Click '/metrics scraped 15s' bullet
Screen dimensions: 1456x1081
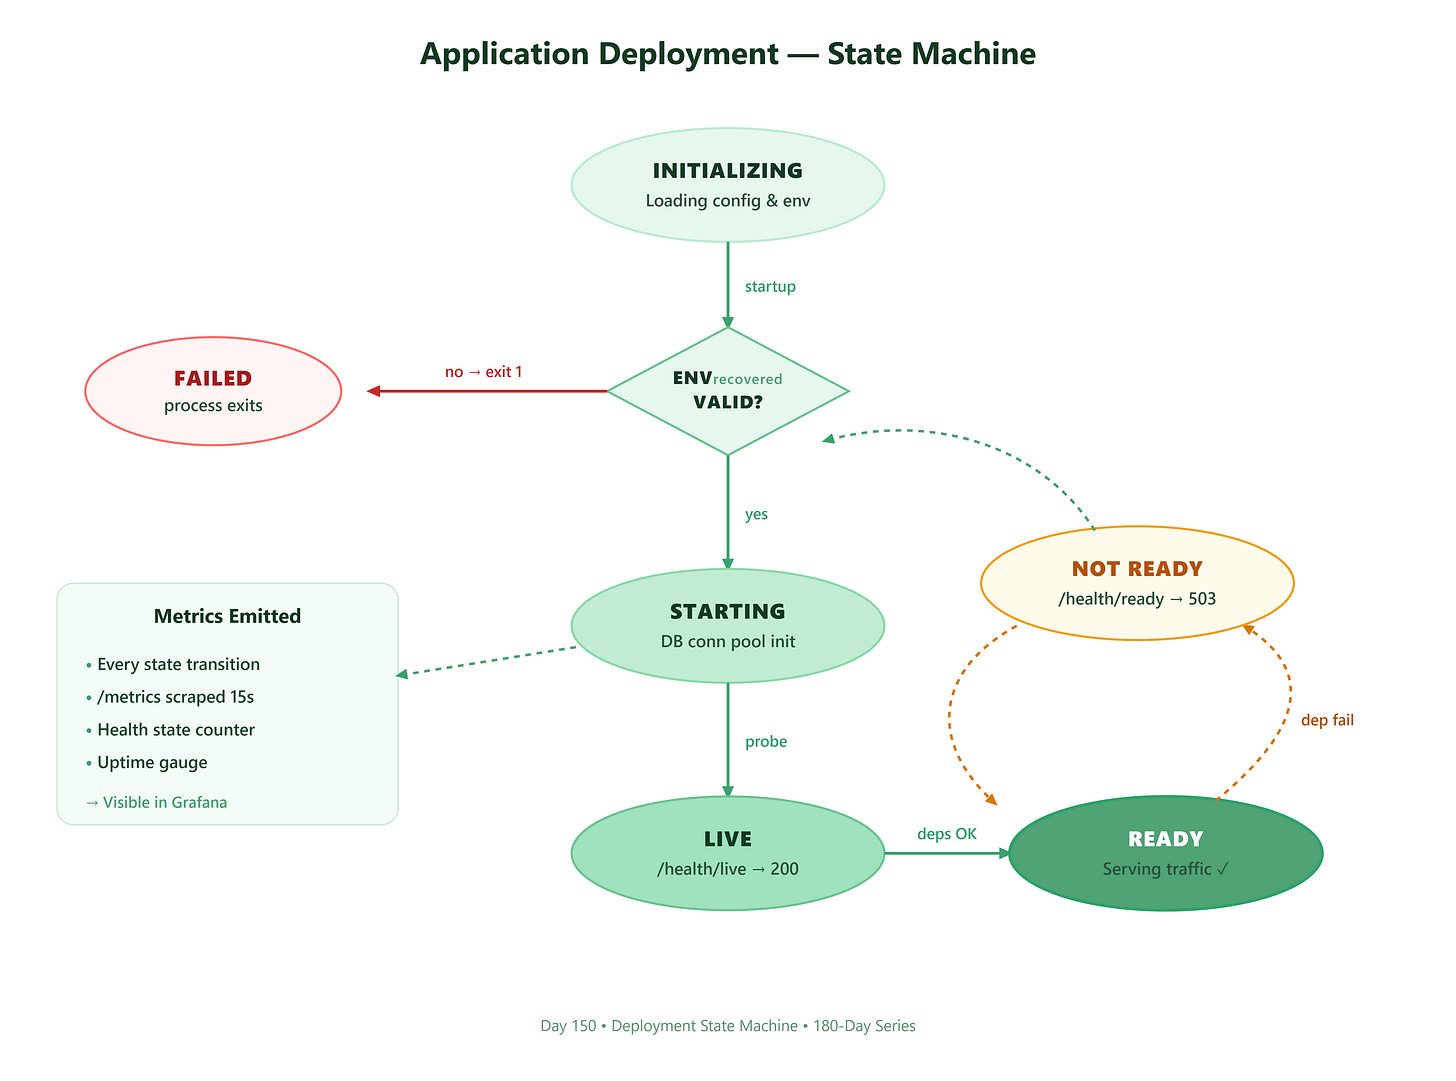click(x=169, y=697)
